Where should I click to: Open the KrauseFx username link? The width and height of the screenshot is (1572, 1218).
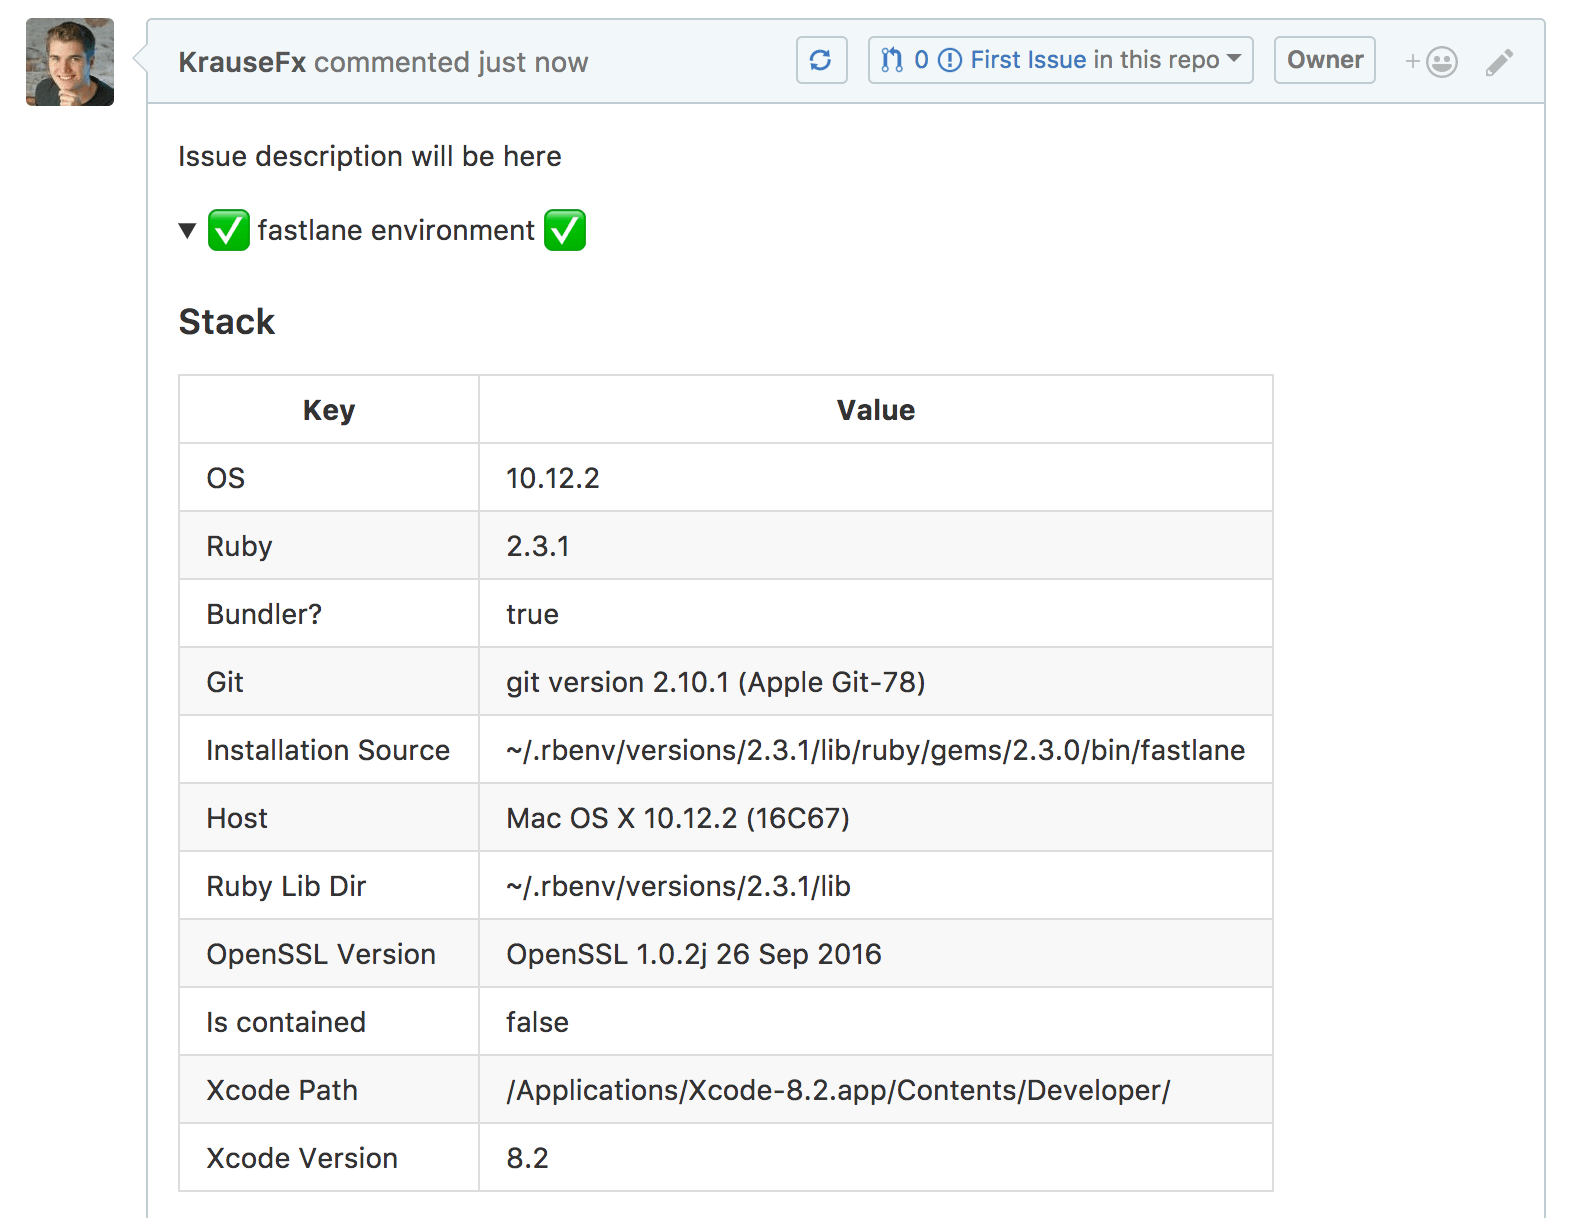(242, 62)
